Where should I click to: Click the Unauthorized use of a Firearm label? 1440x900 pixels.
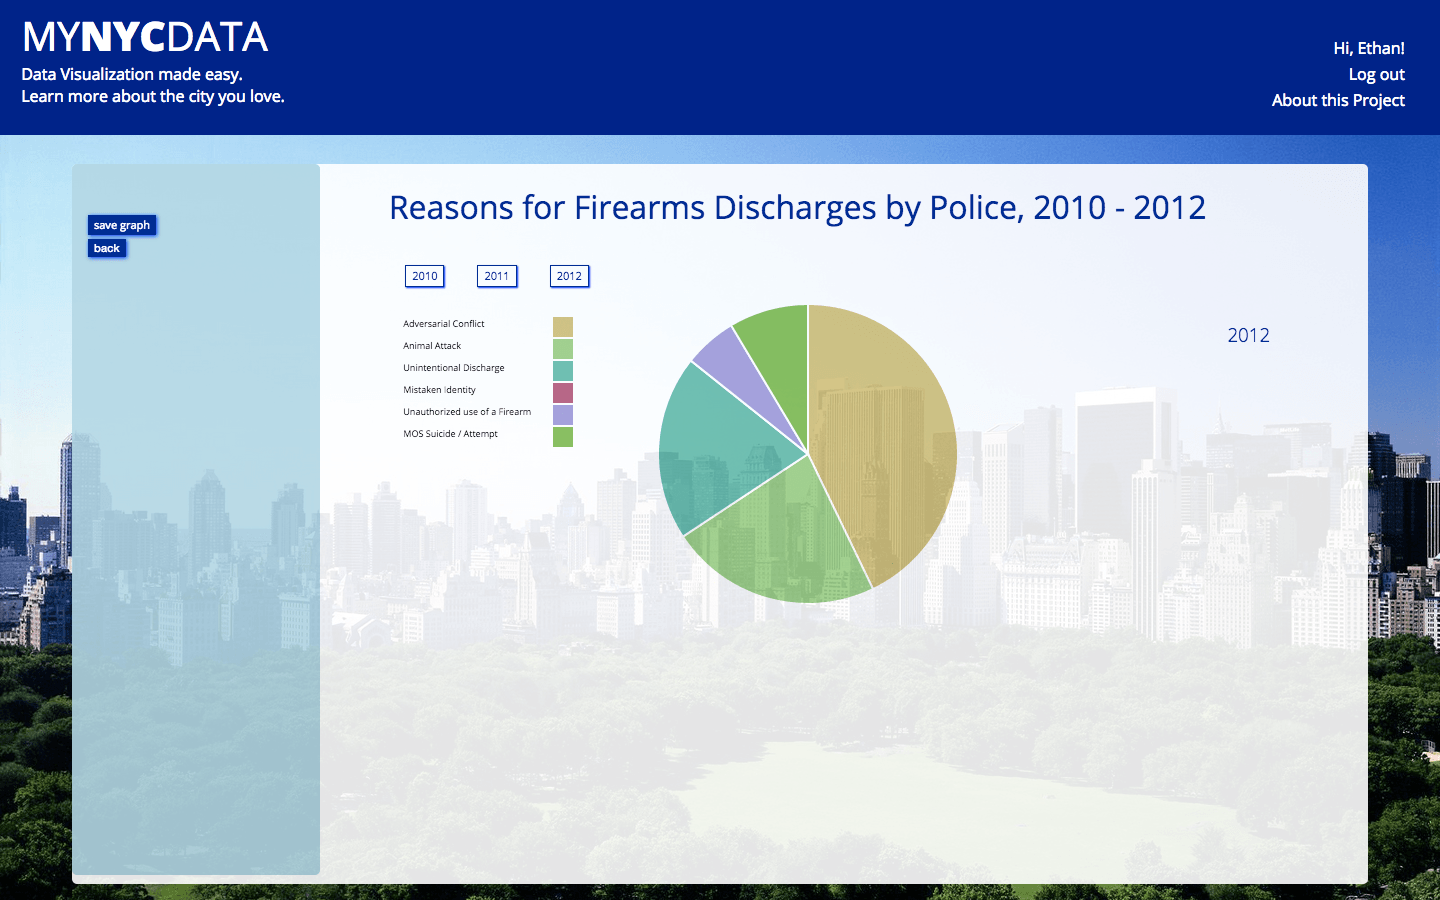pyautogui.click(x=467, y=412)
